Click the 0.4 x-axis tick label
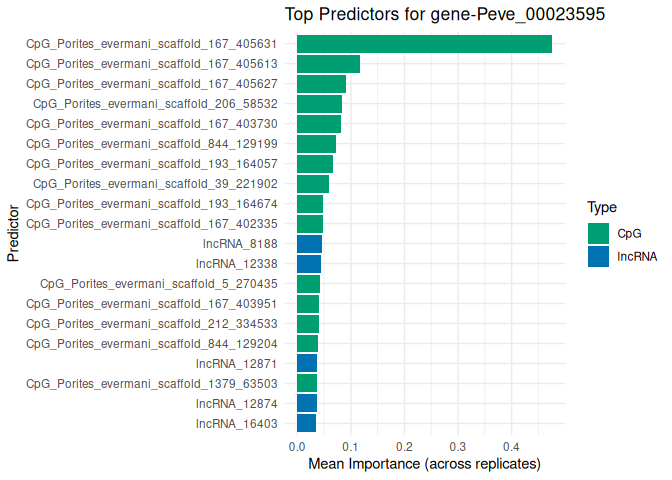The height and width of the screenshot is (480, 672). [511, 446]
